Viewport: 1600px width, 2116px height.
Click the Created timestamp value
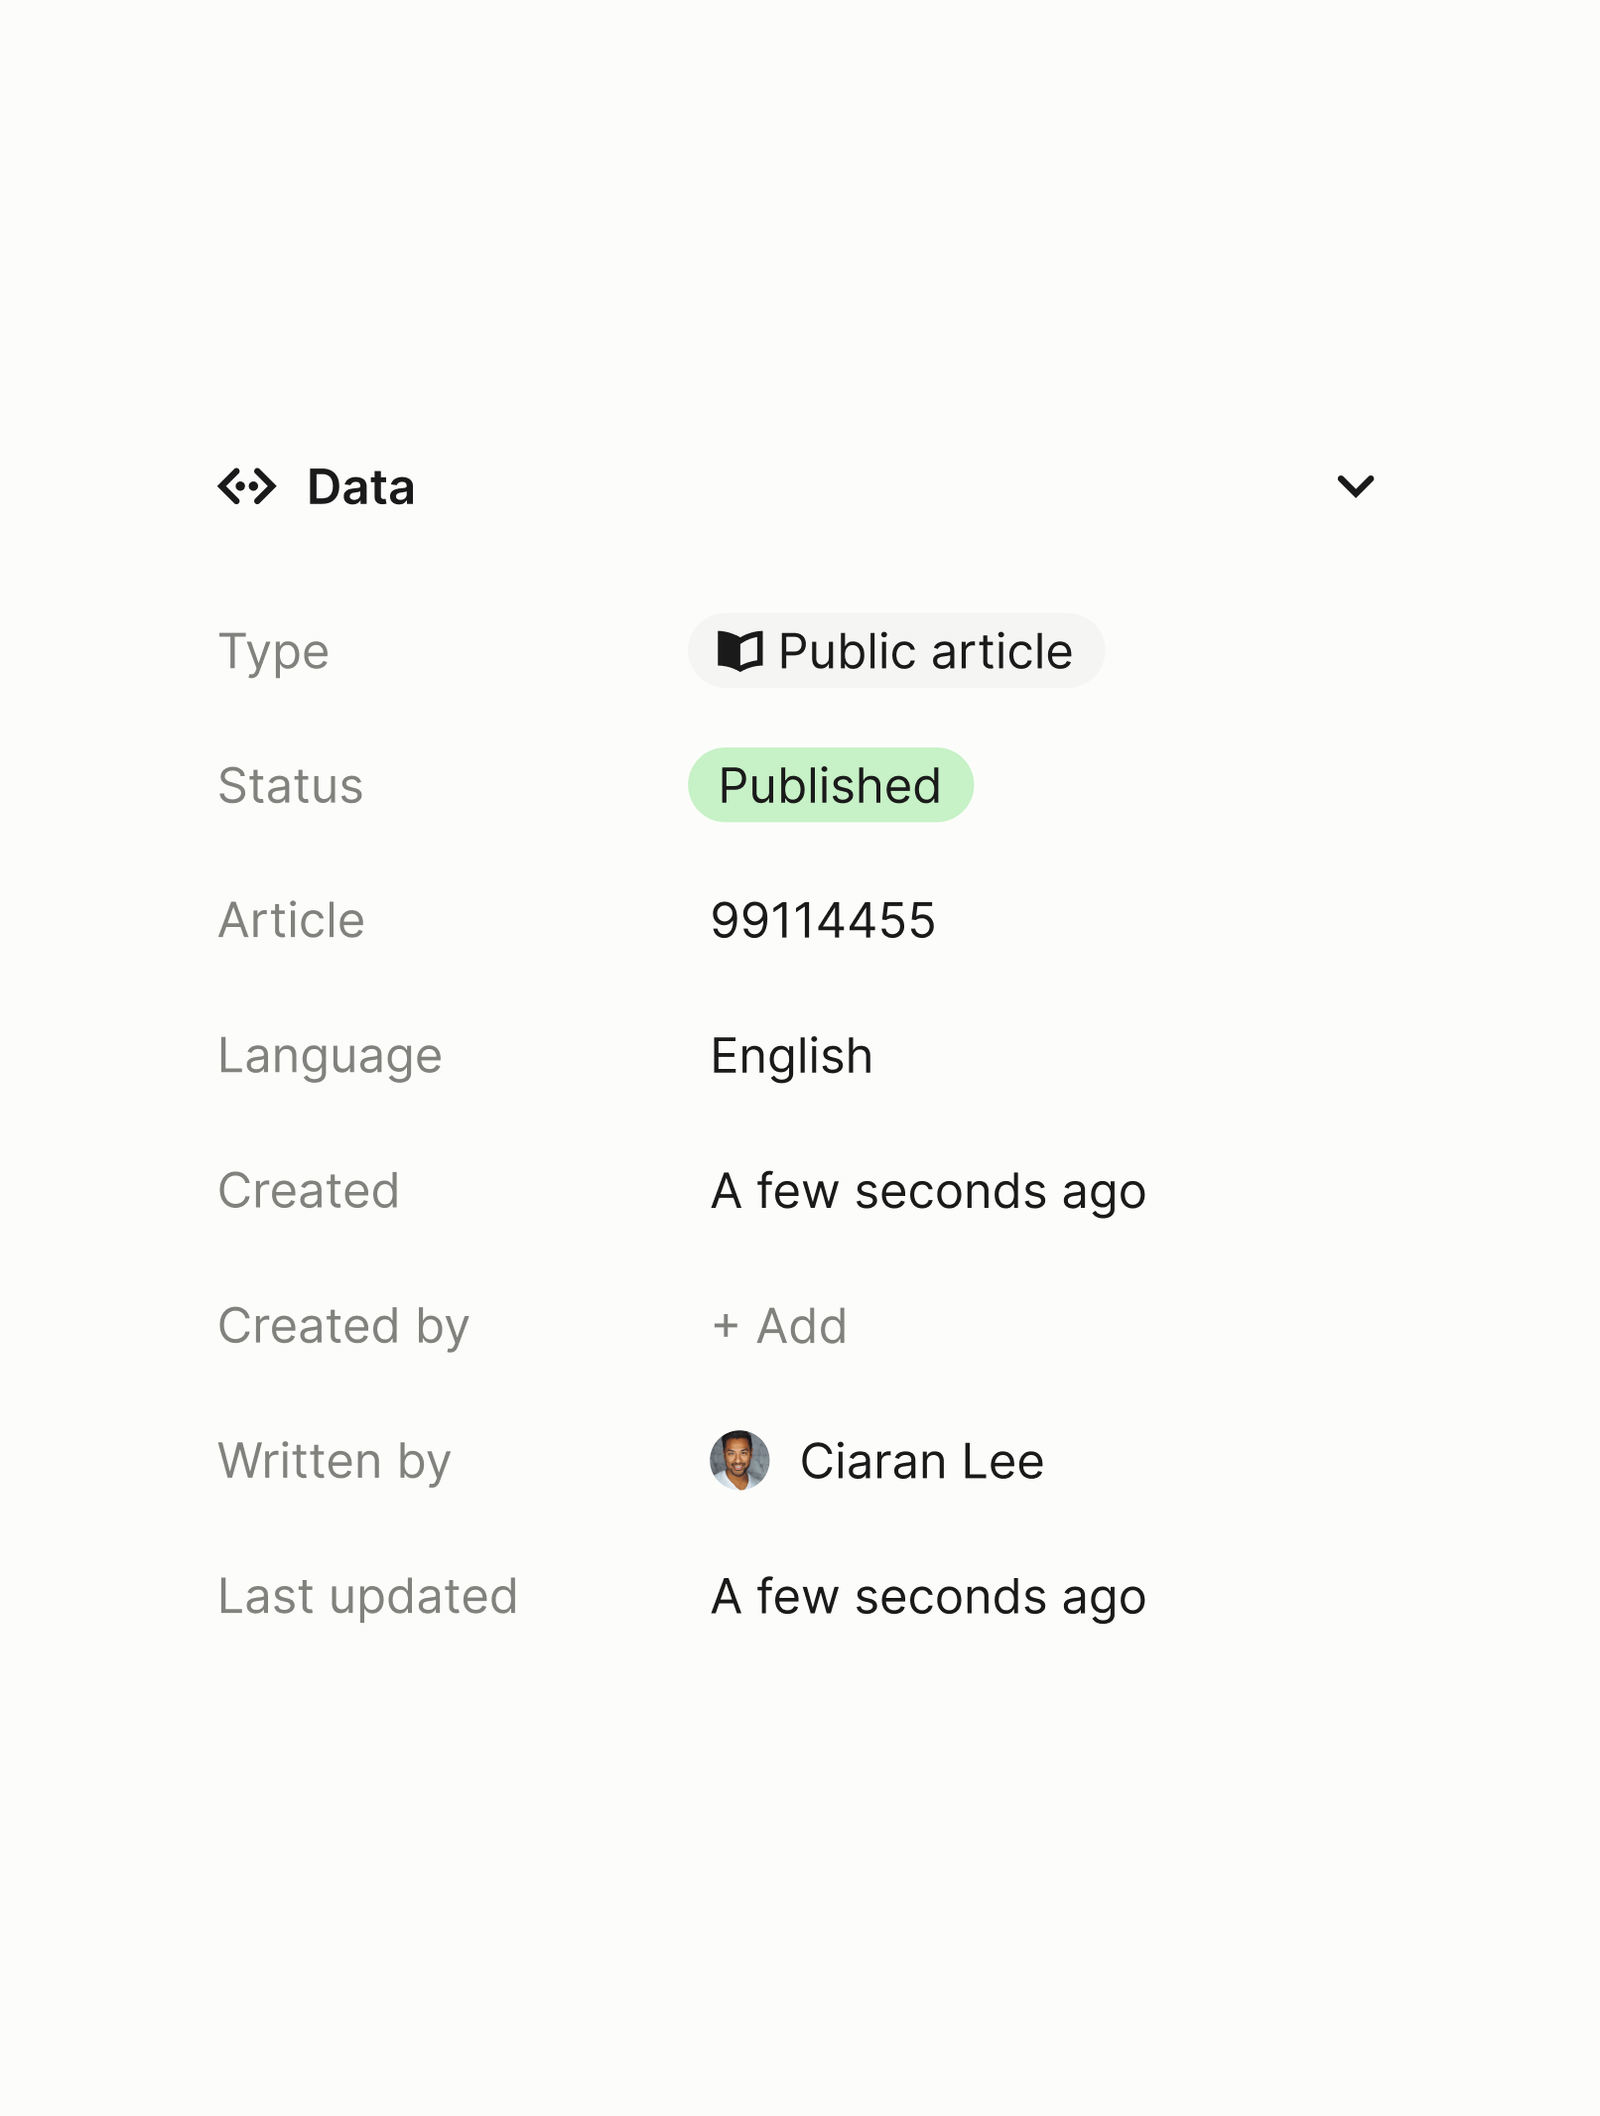928,1191
